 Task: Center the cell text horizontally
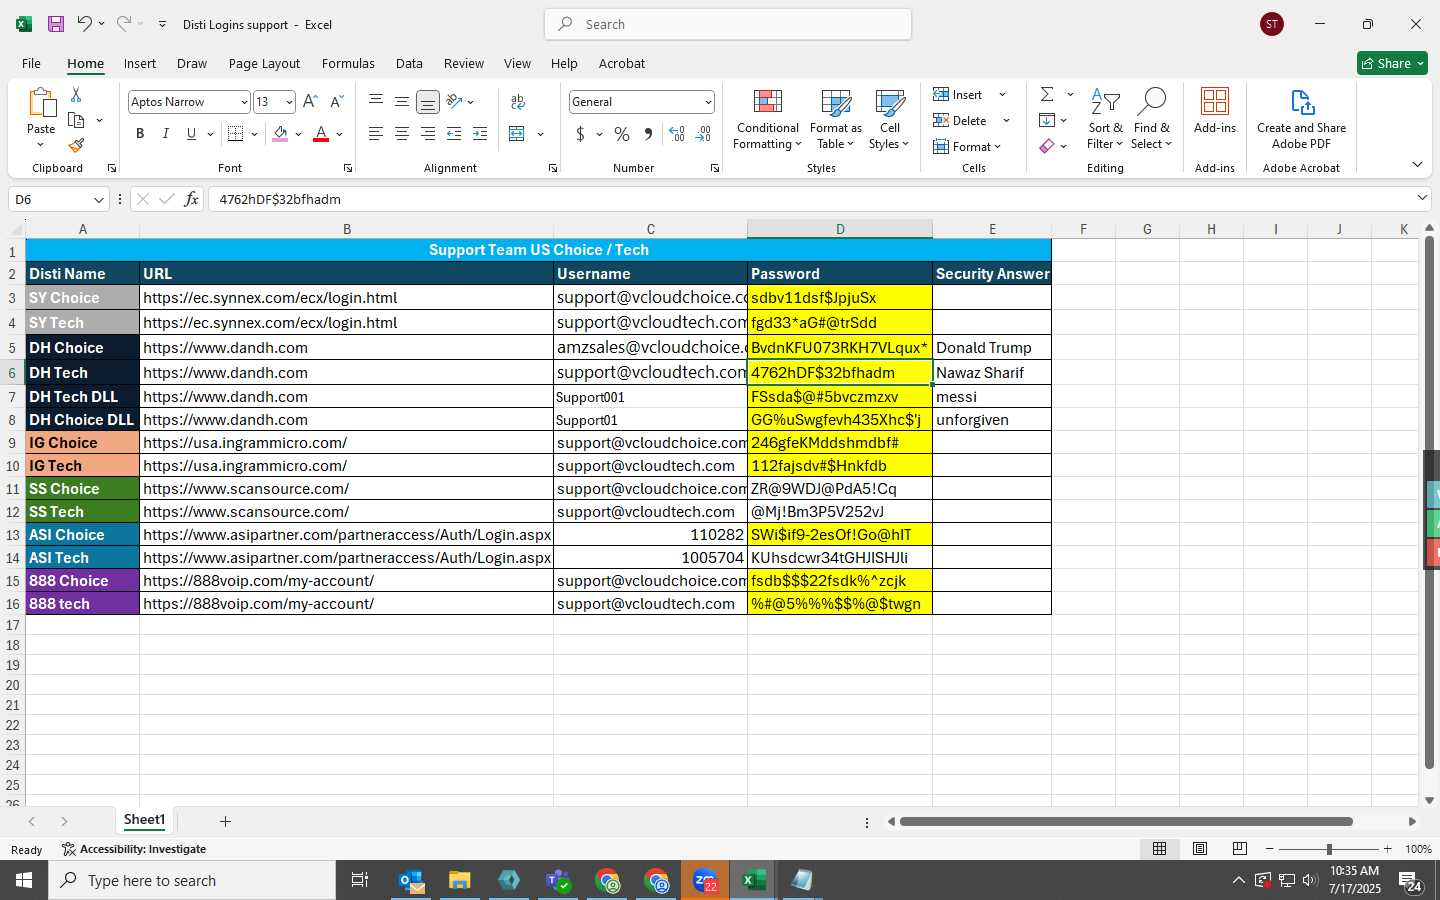402,134
